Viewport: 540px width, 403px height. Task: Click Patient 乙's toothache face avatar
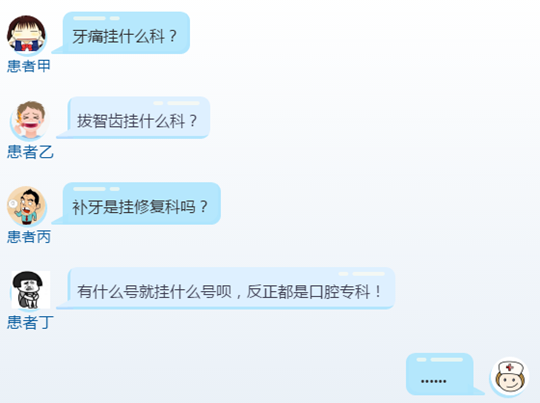[30, 120]
